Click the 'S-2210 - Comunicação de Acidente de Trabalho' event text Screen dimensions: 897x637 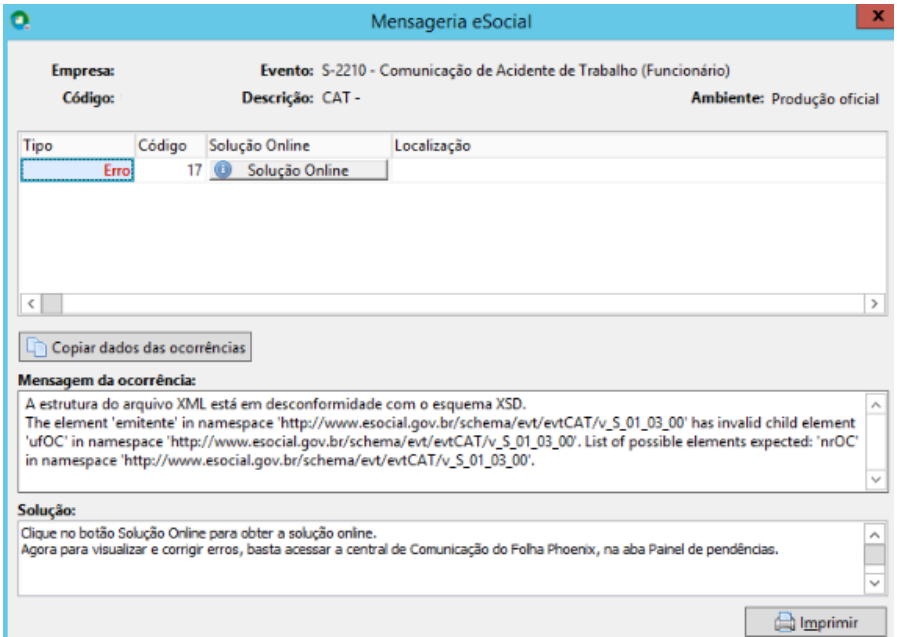click(x=526, y=71)
